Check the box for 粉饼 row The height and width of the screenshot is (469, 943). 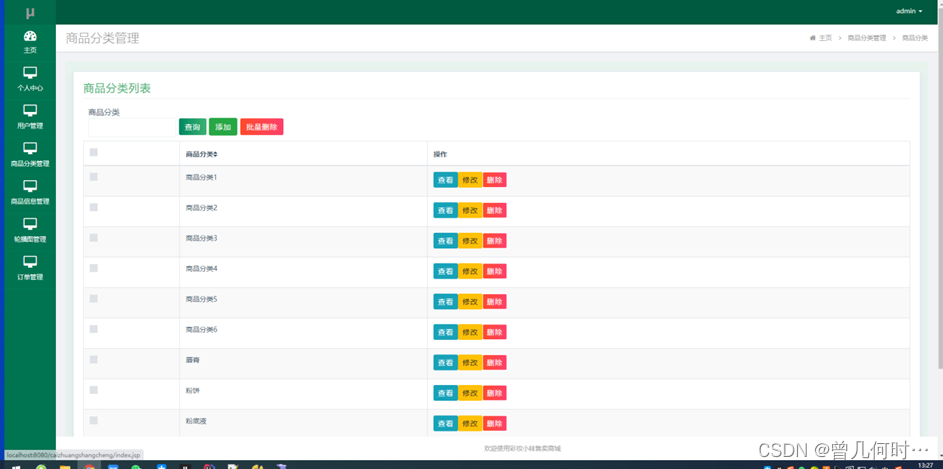pyautogui.click(x=94, y=390)
